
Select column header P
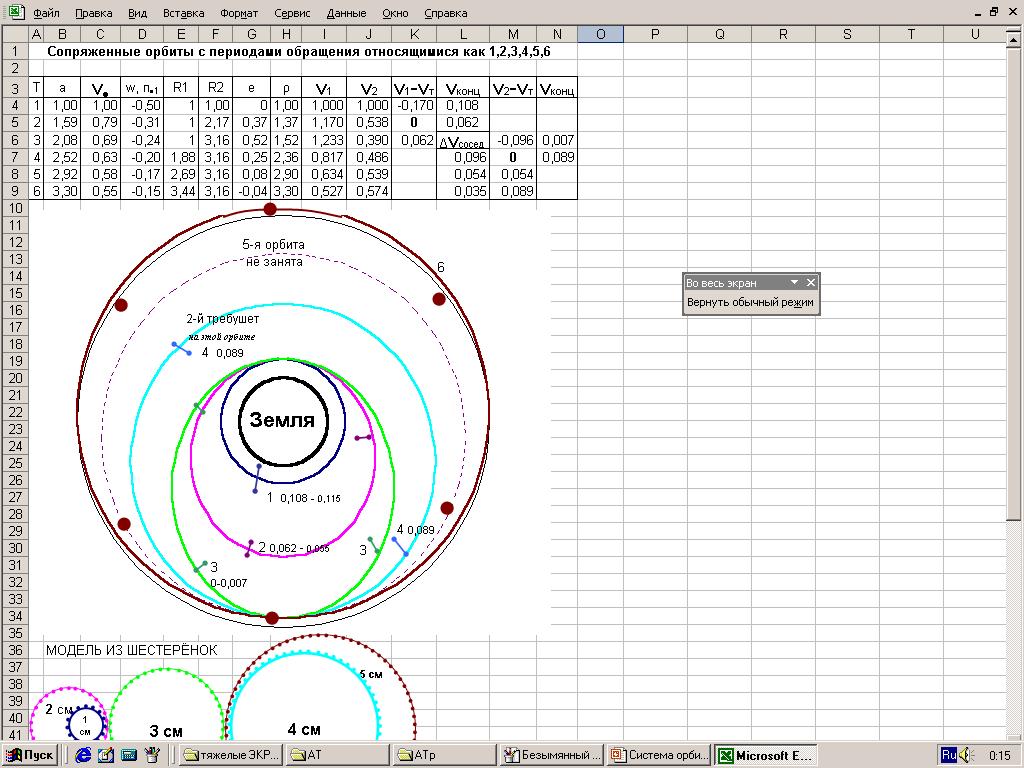point(655,34)
